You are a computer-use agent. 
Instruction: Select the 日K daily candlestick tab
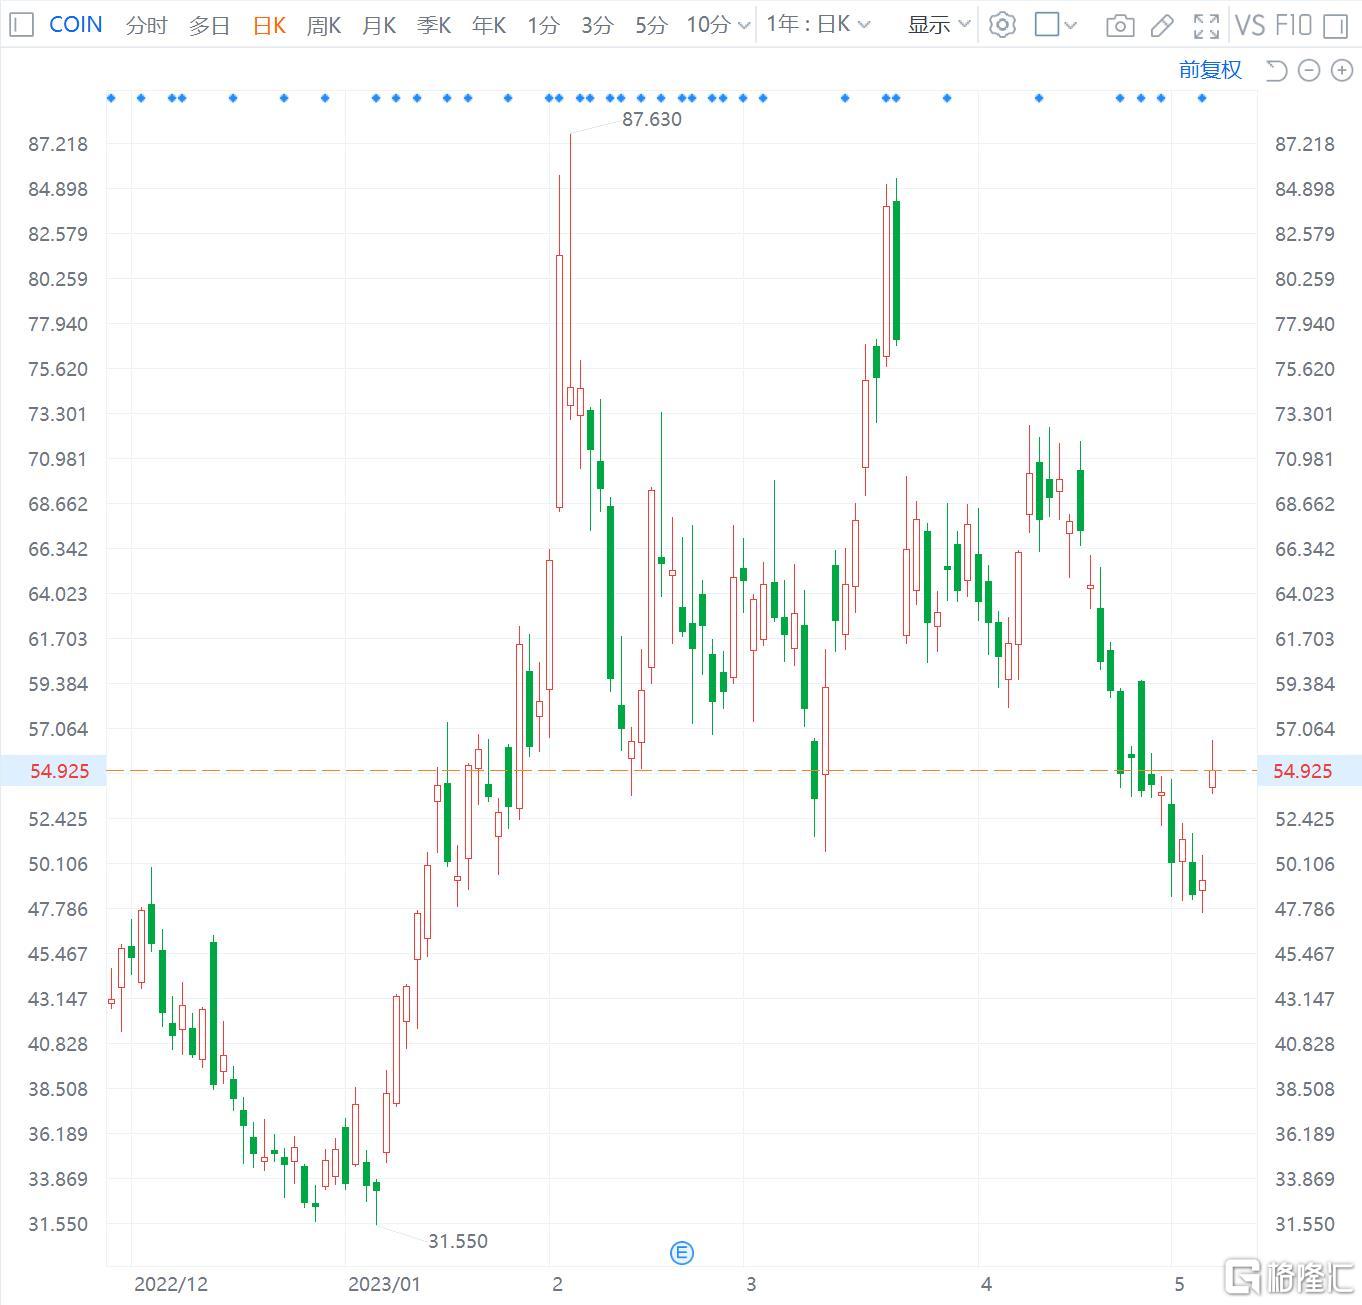pyautogui.click(x=269, y=25)
